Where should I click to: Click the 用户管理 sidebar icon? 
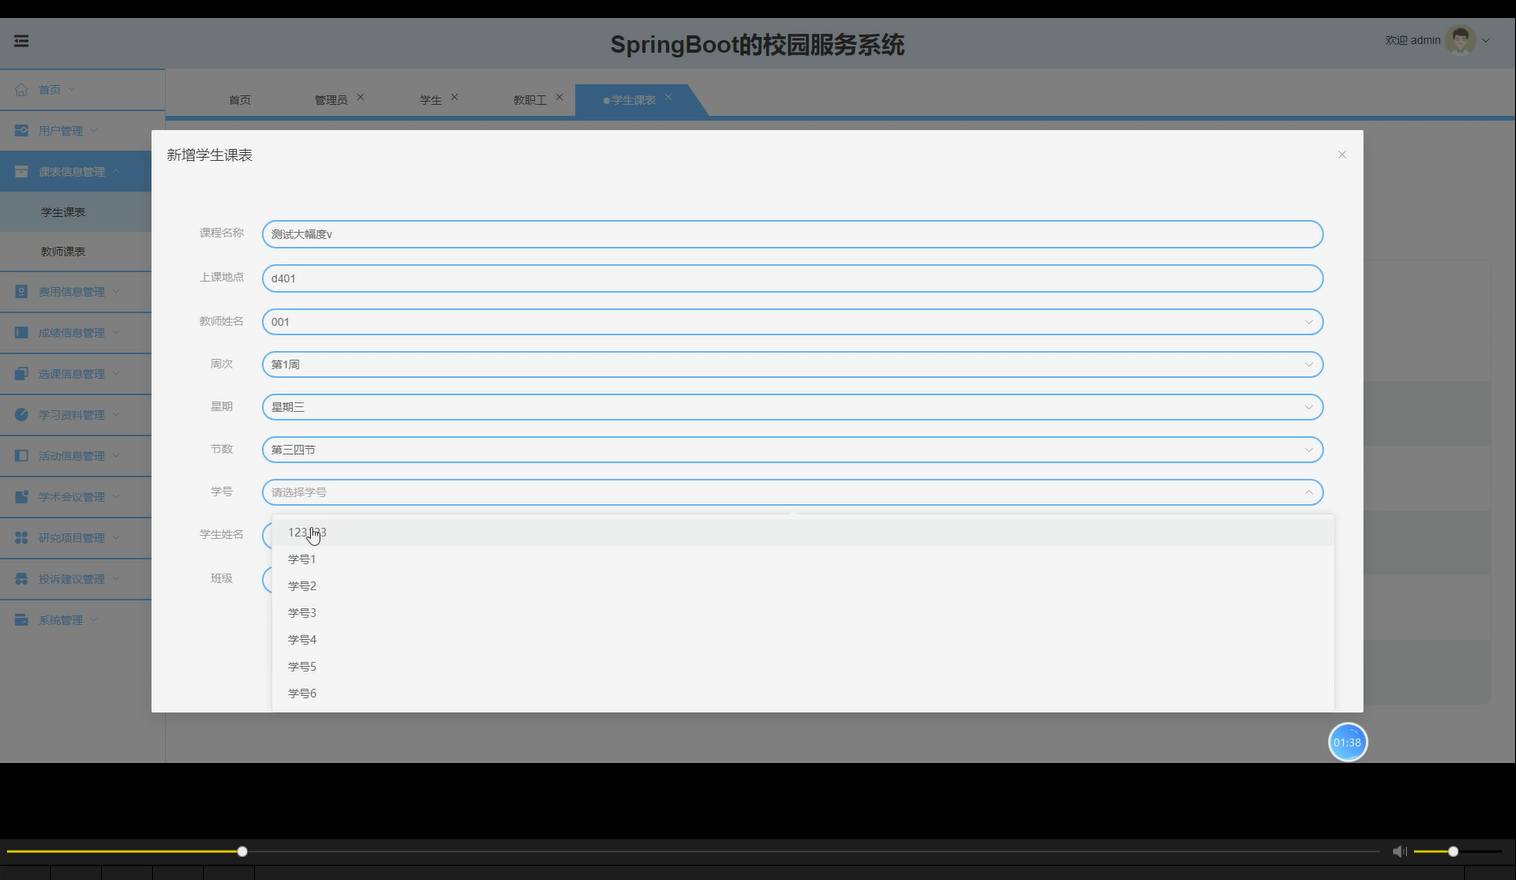[x=21, y=130]
